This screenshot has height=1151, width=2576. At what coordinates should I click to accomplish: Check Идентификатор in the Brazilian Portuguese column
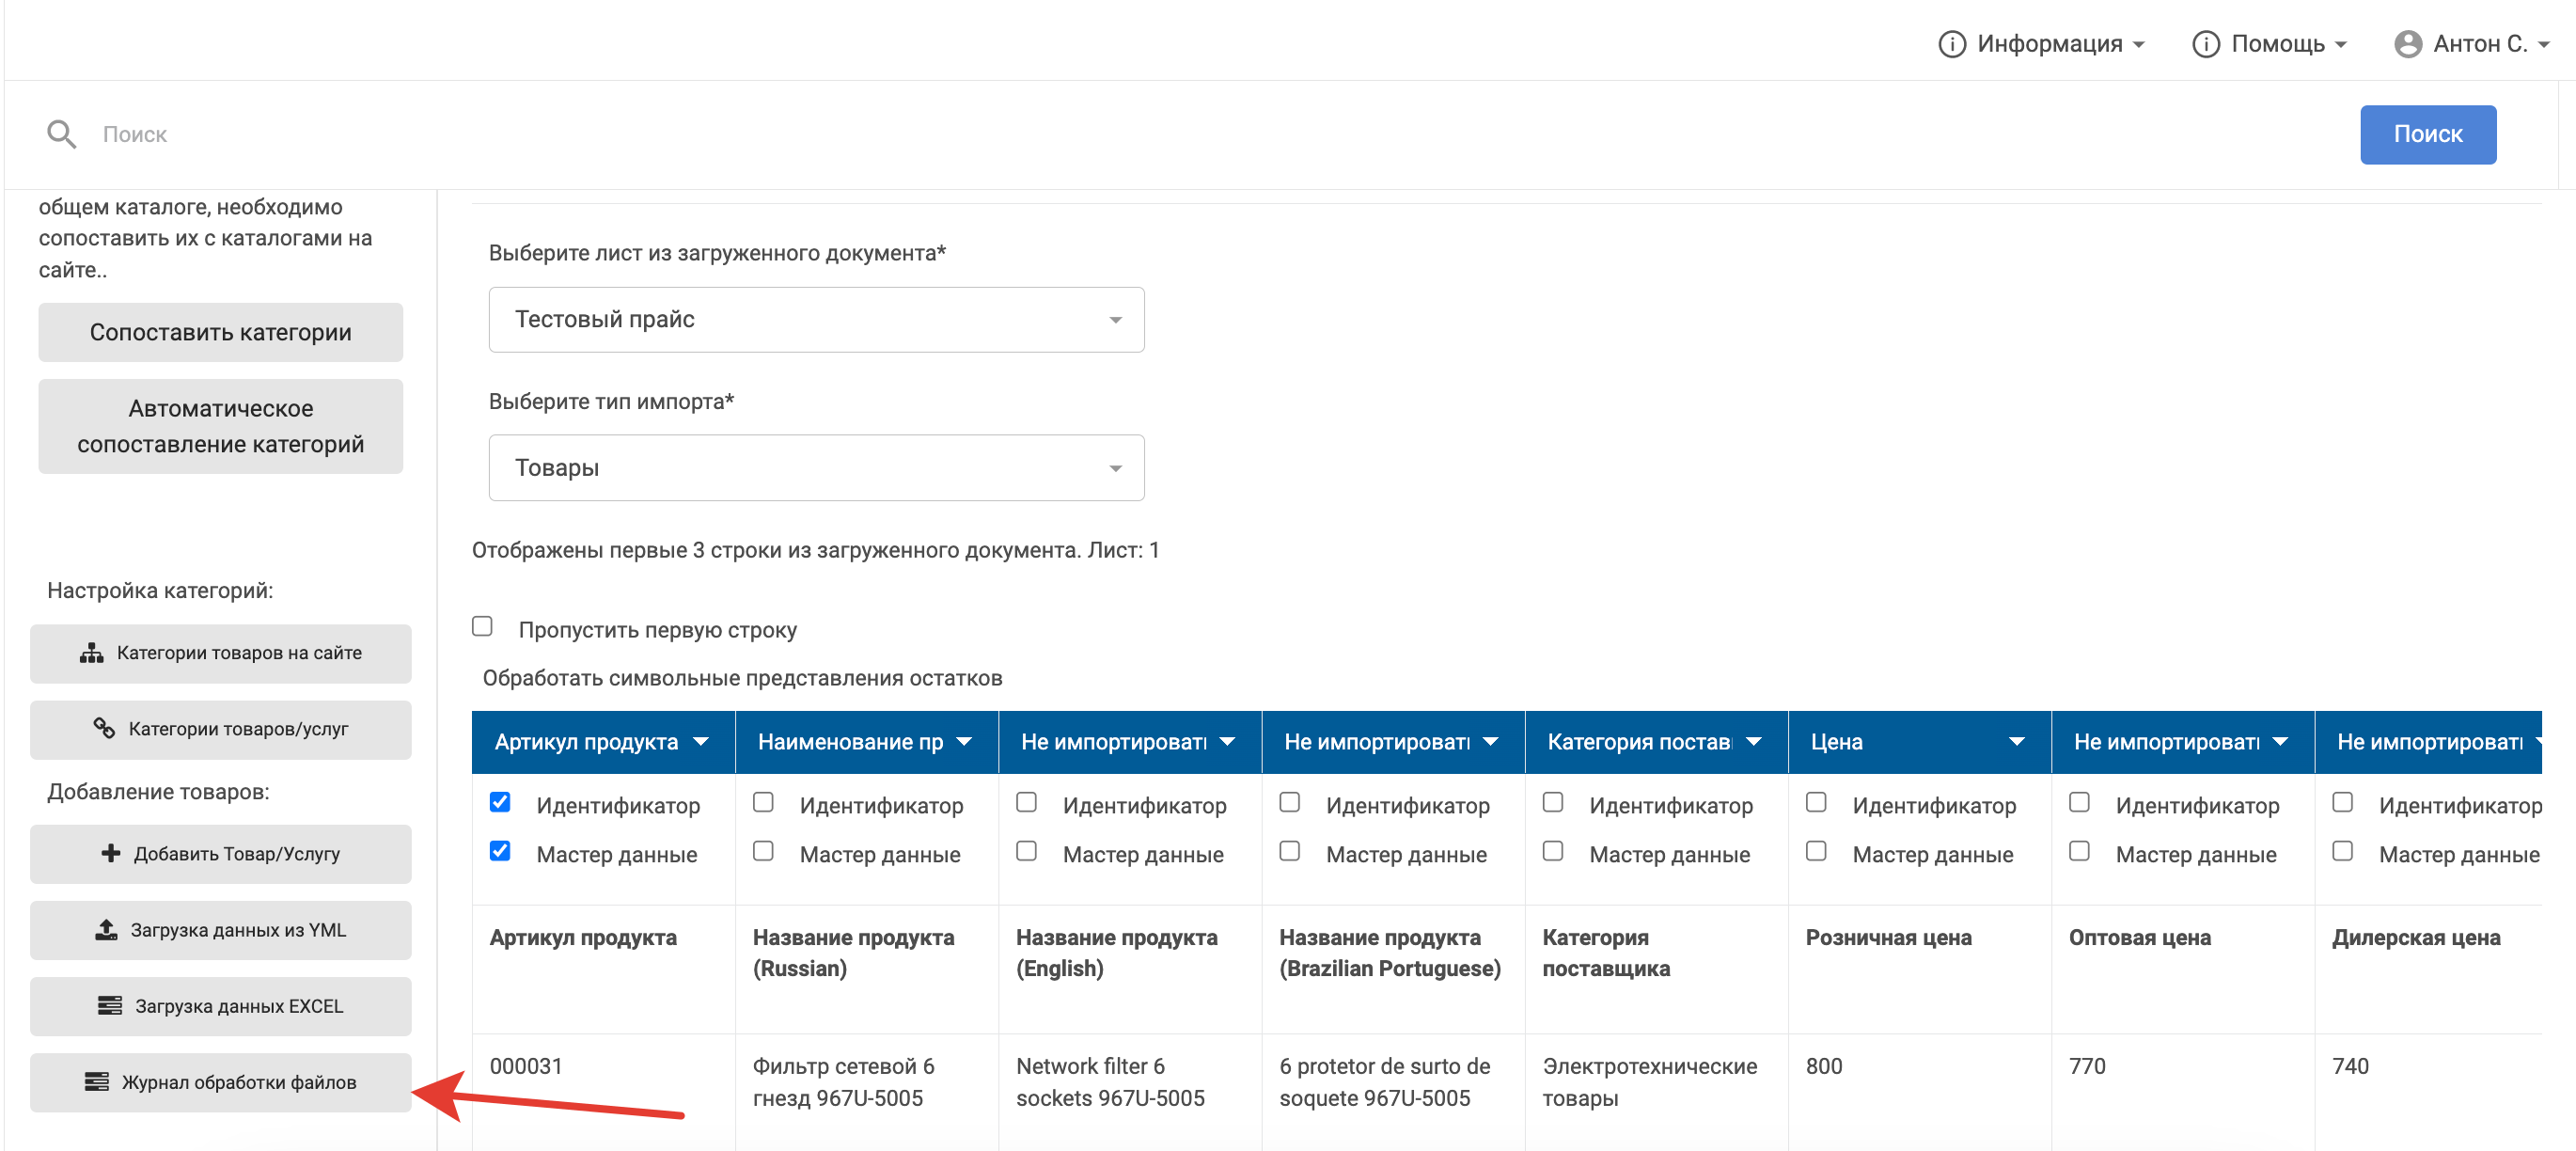pos(1290,802)
